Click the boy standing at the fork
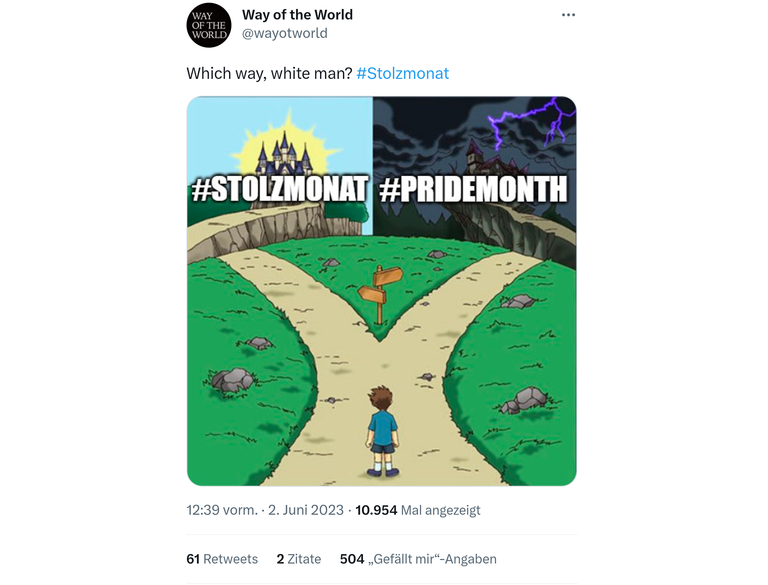Viewport: 768px width, 585px height. pyautogui.click(x=381, y=432)
